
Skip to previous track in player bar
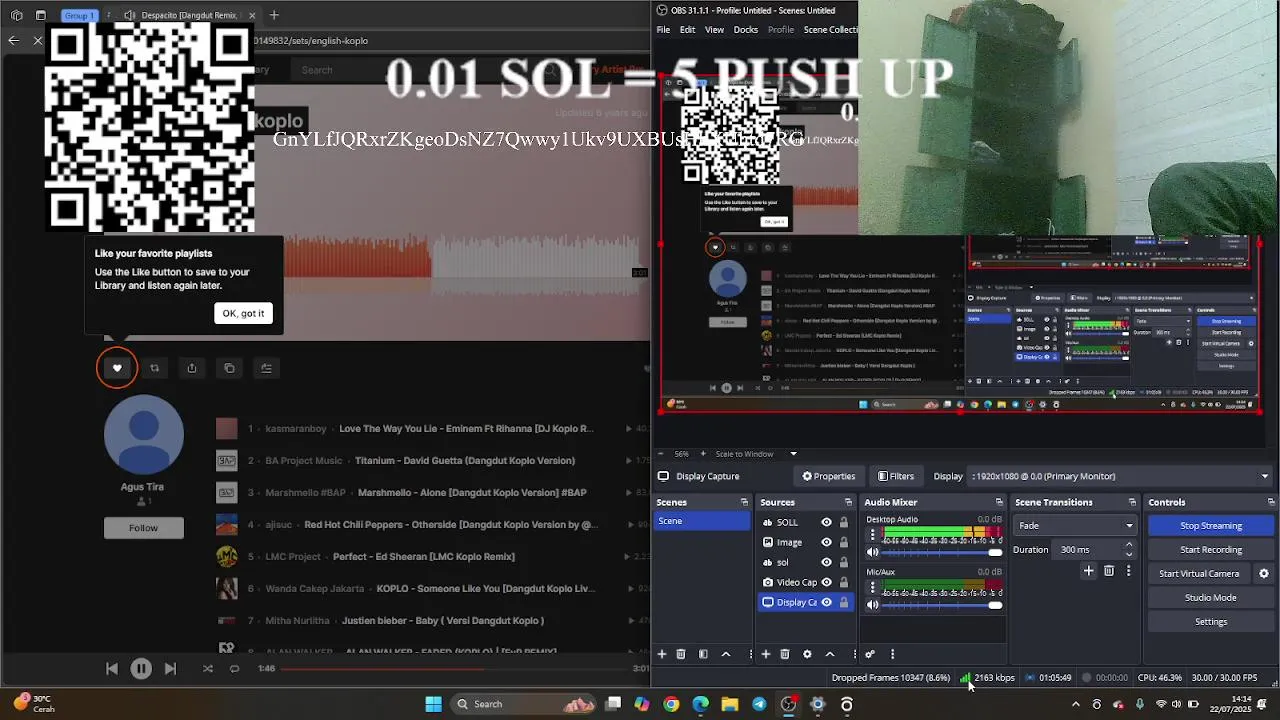tap(112, 669)
